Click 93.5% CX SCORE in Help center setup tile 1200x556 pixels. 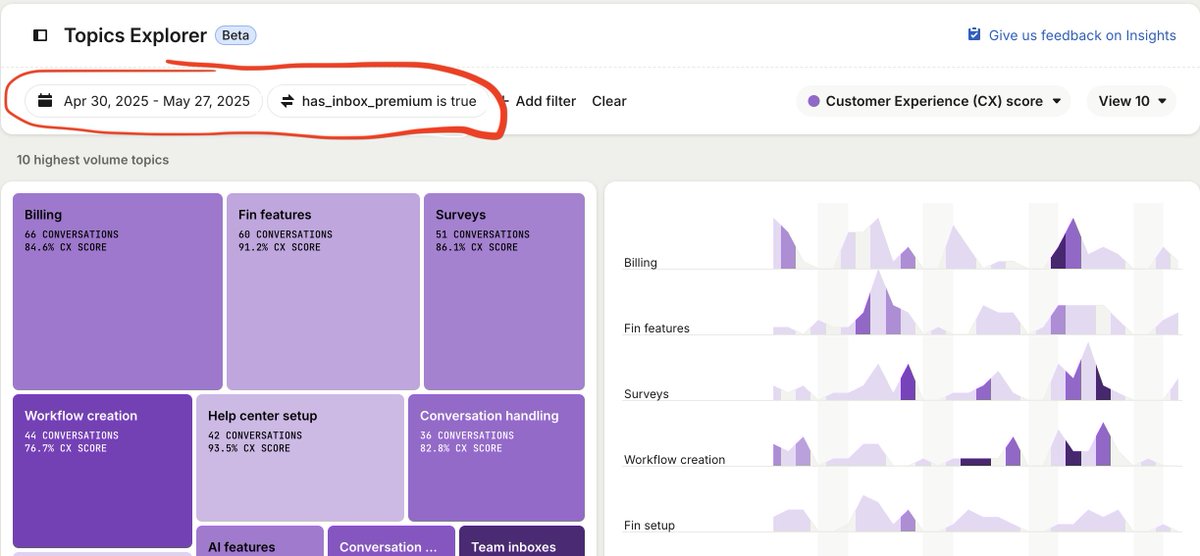pyautogui.click(x=249, y=448)
